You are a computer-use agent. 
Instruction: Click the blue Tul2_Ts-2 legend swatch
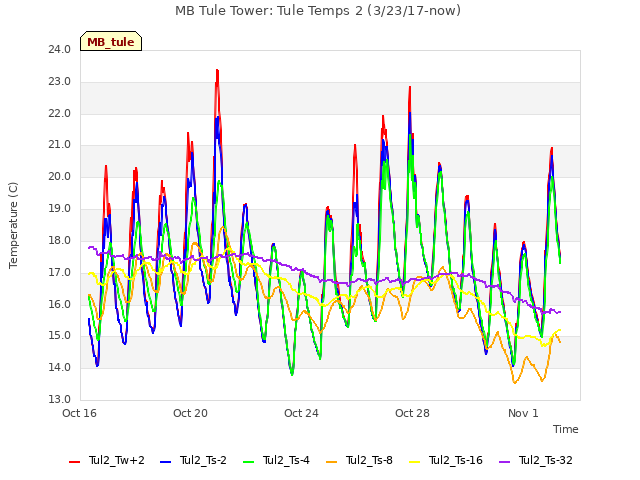click(x=165, y=462)
